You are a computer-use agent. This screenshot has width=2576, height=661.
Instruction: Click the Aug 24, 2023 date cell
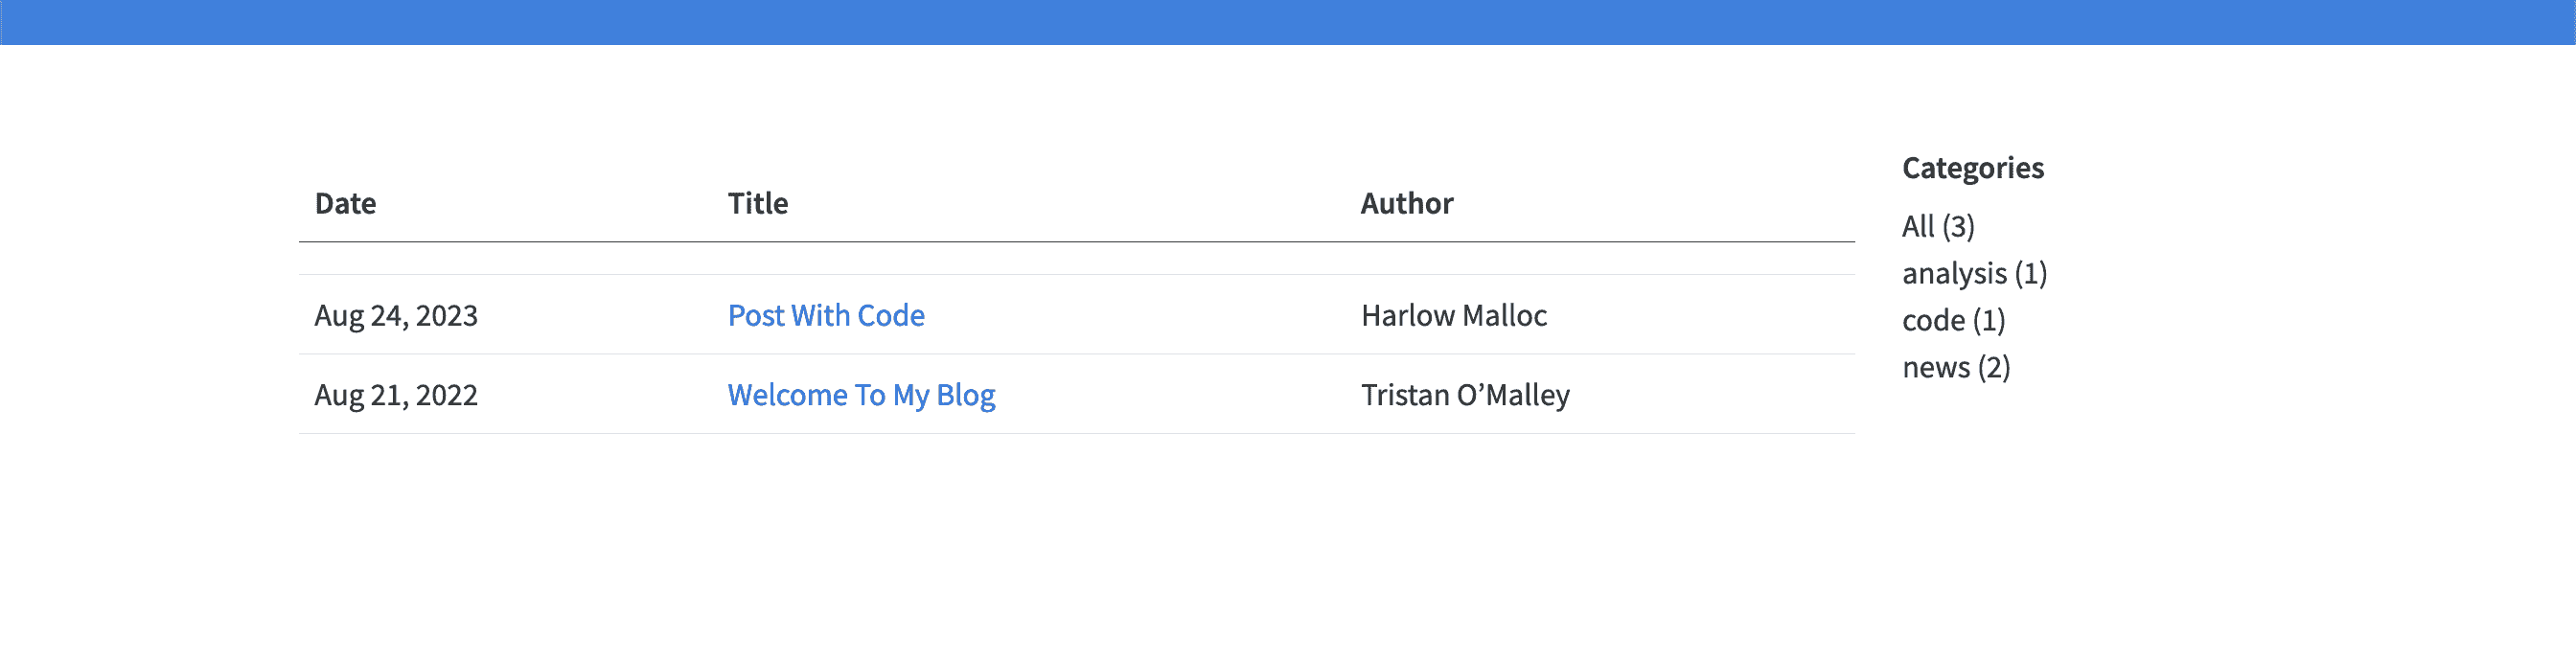pyautogui.click(x=396, y=315)
